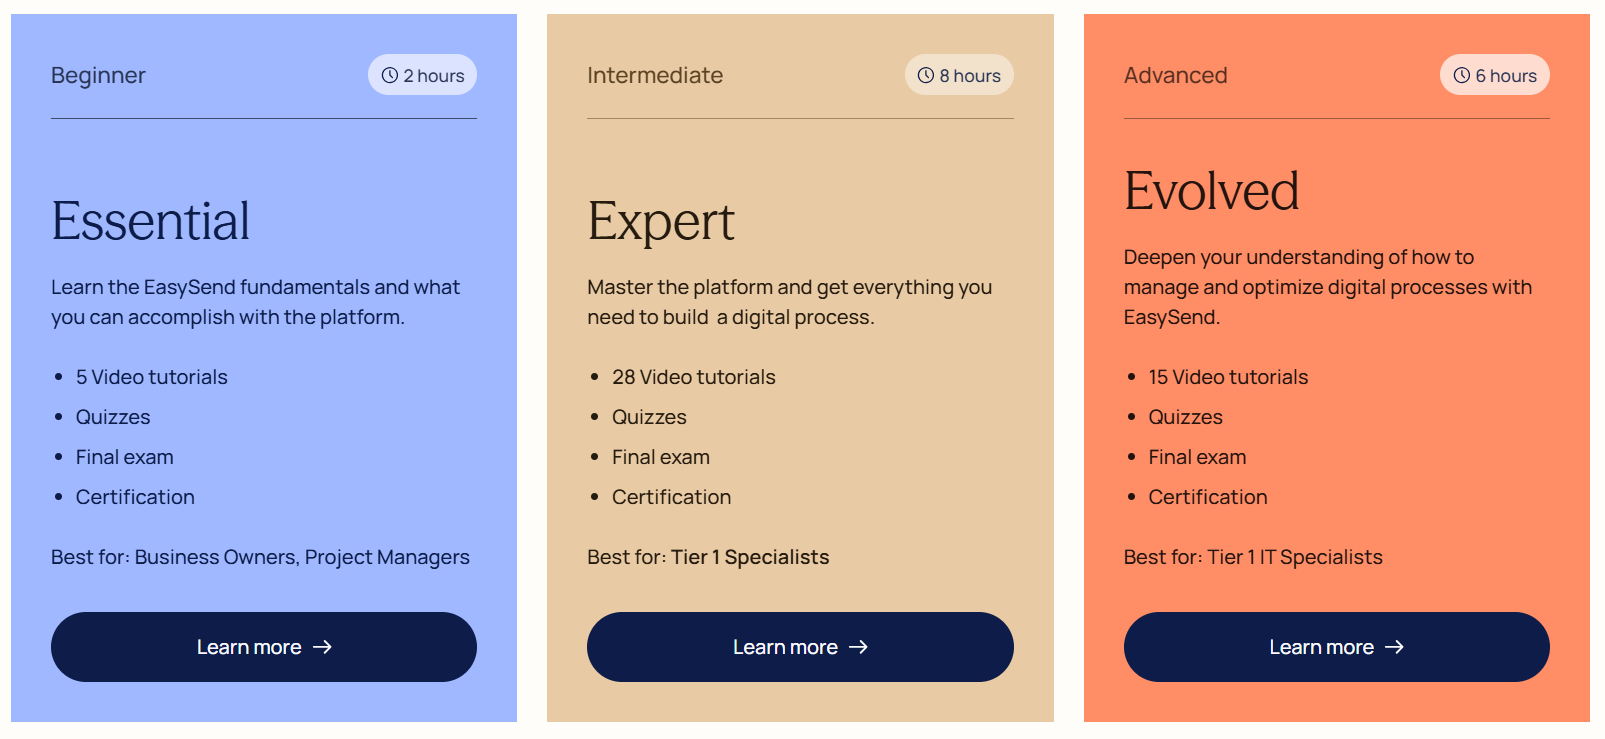
Task: Click the Evolved course heading
Action: point(1211,191)
